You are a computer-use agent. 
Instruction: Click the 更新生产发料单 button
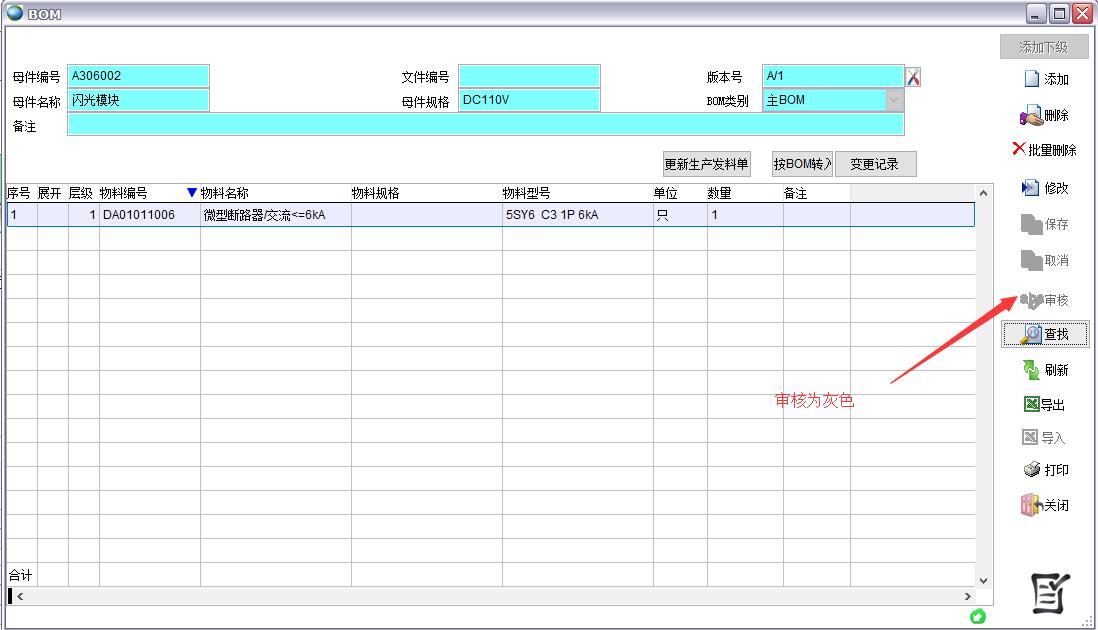706,165
